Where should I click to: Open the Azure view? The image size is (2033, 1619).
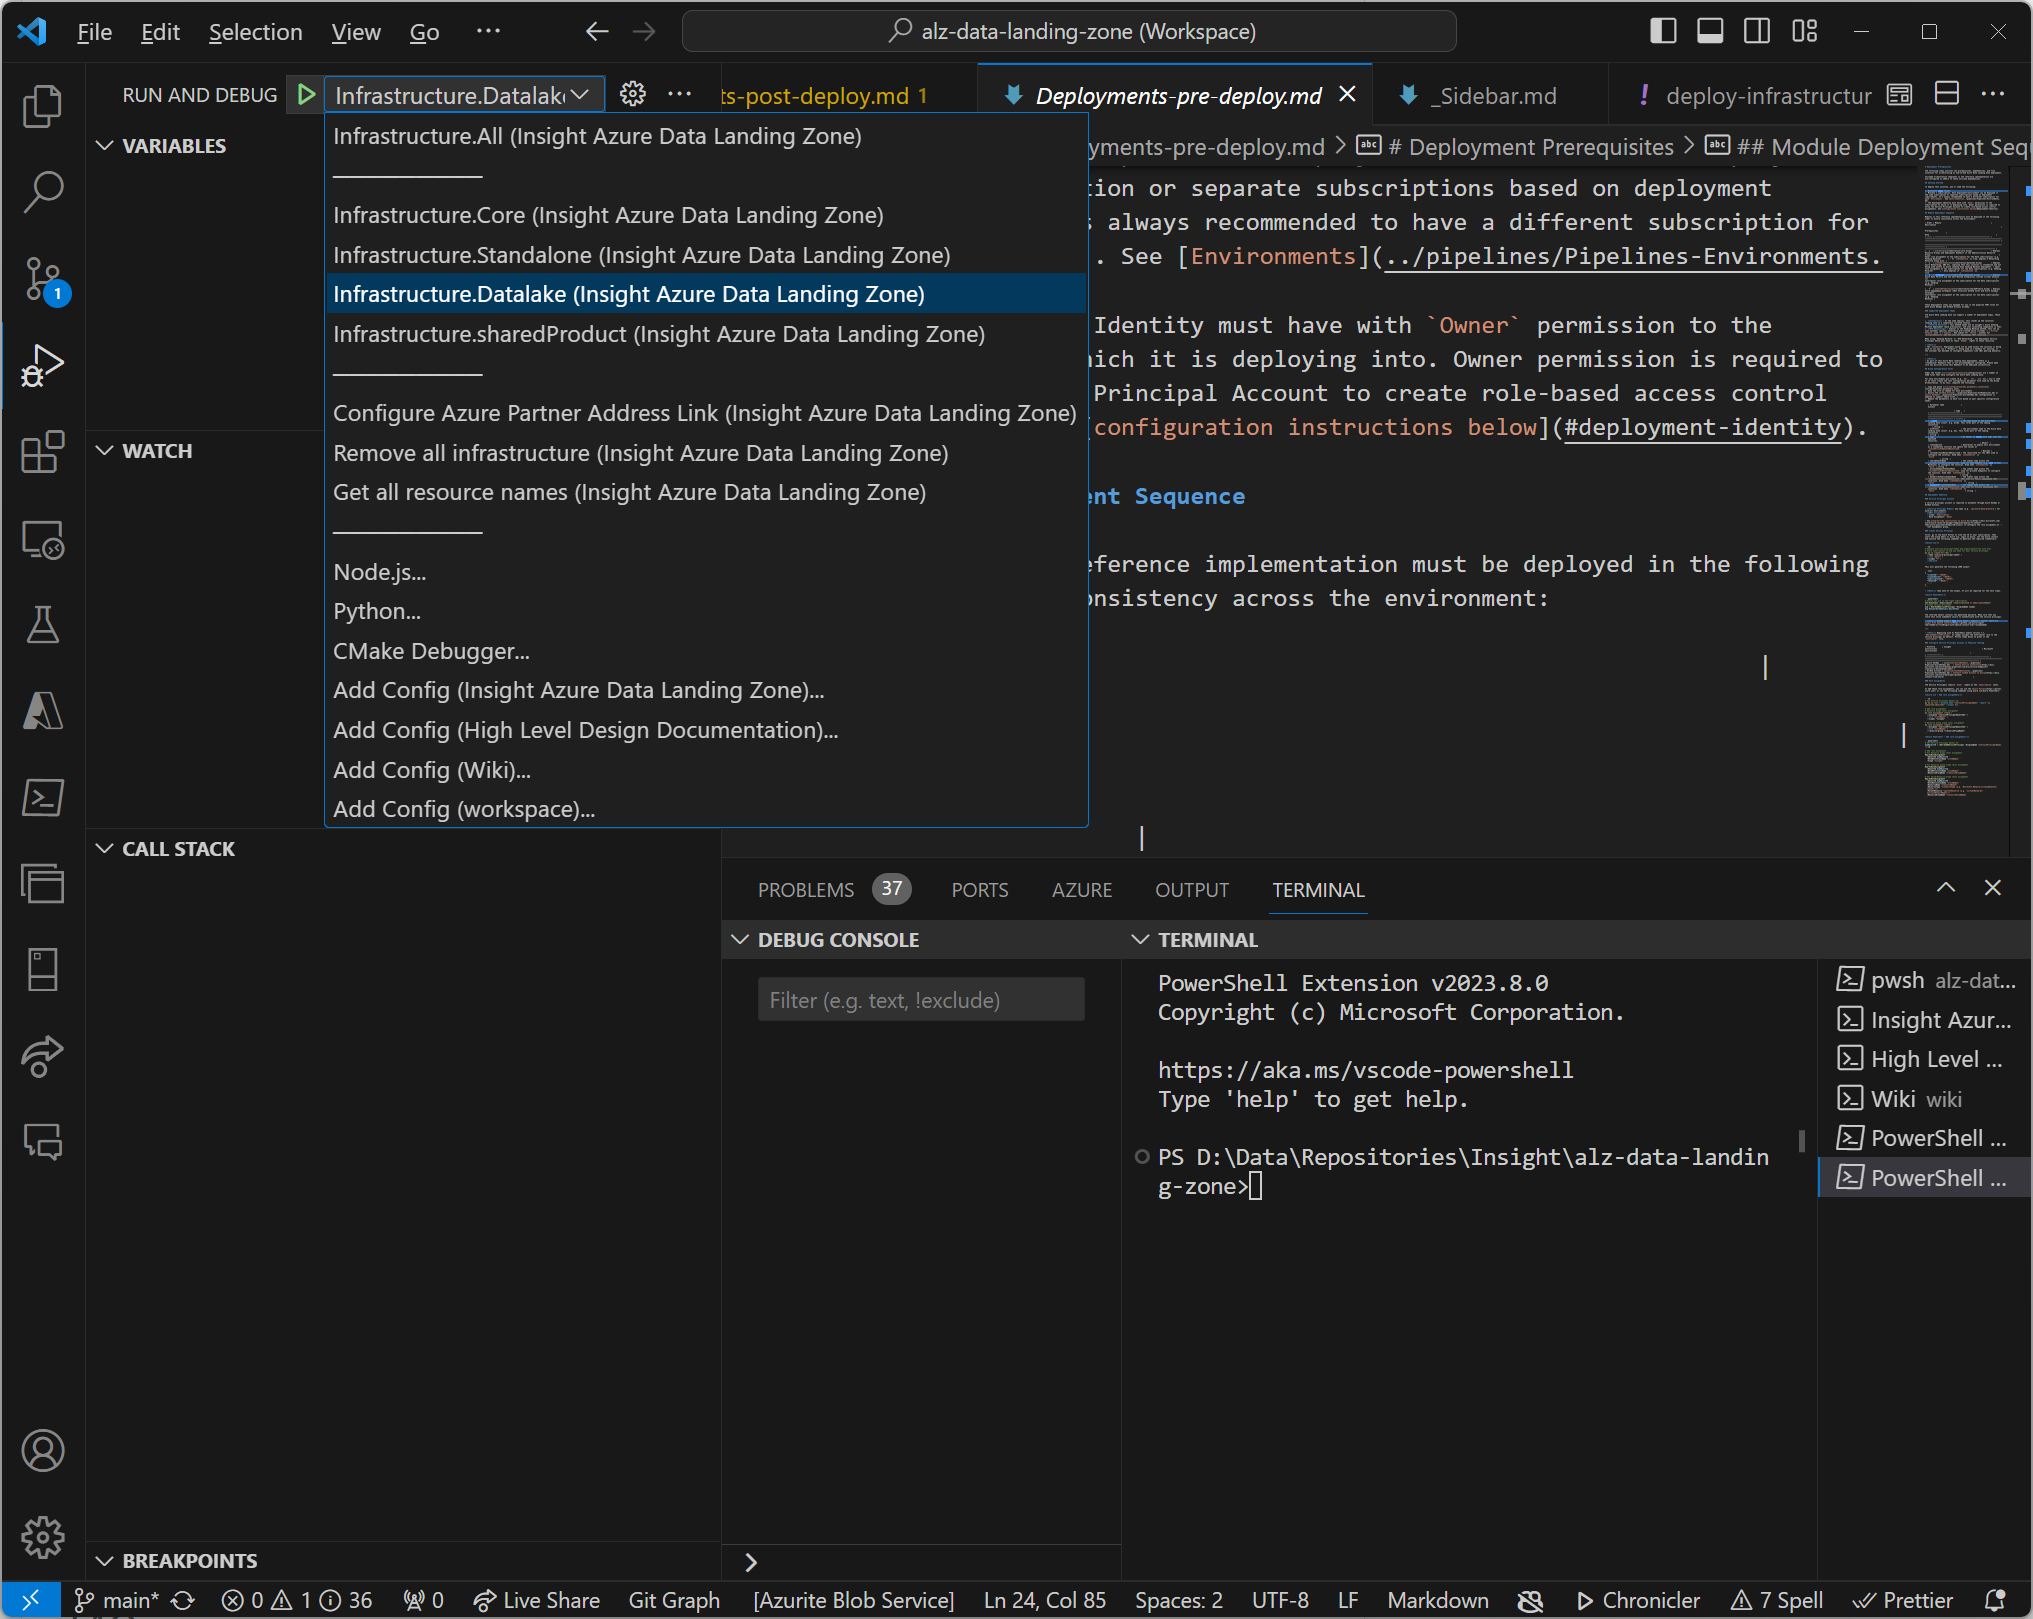click(42, 711)
